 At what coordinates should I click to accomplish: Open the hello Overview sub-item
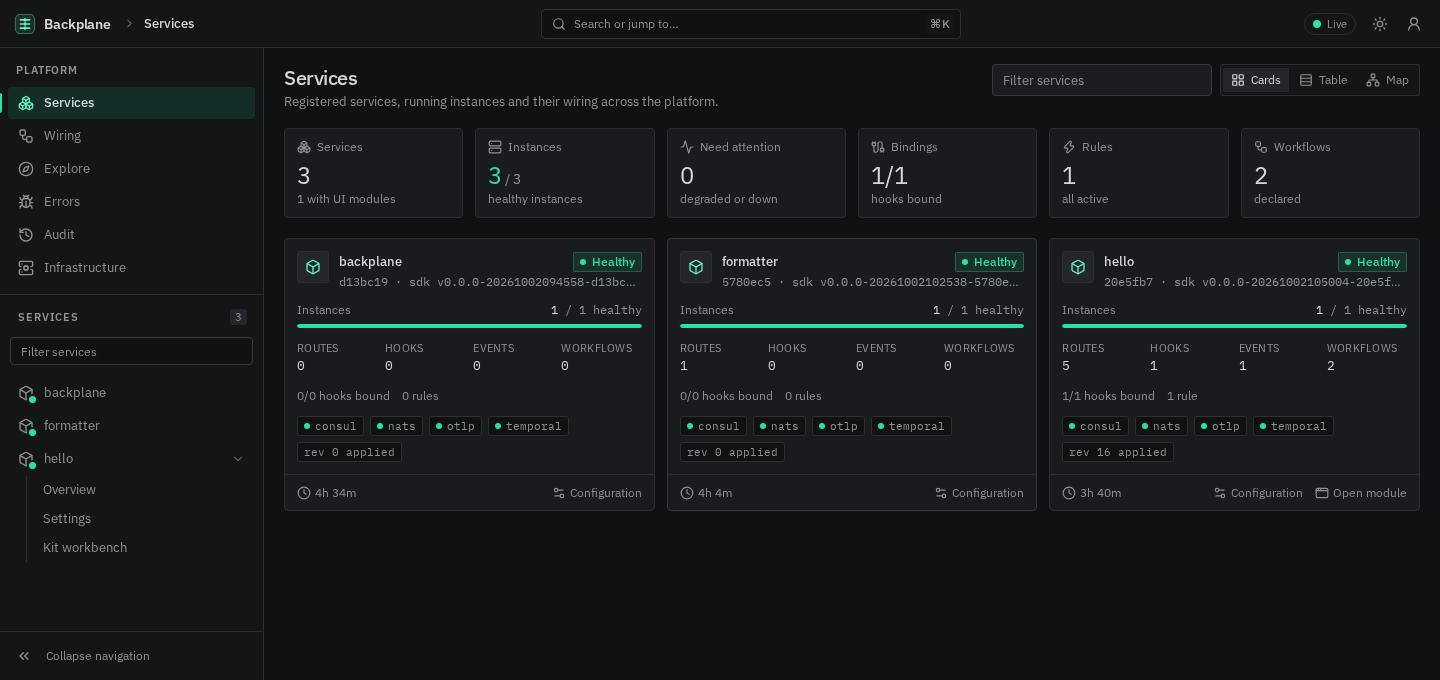pyautogui.click(x=69, y=490)
